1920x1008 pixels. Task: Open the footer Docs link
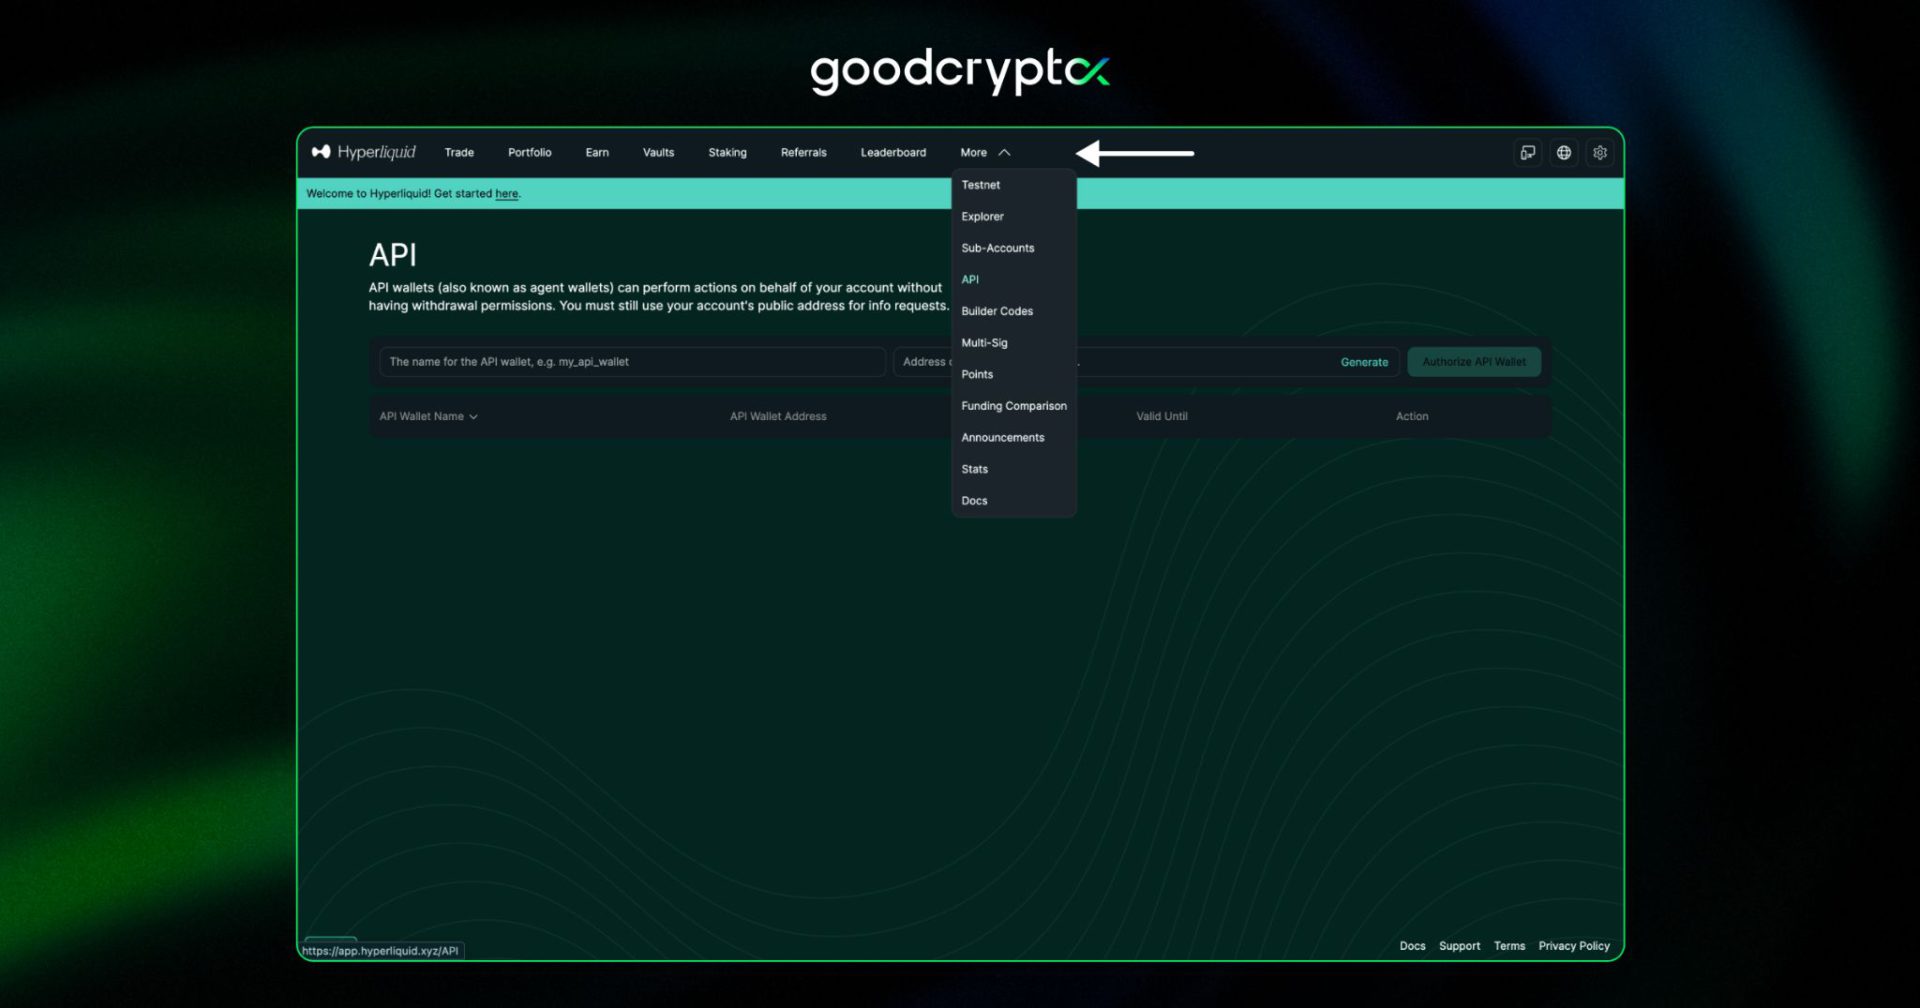click(1412, 946)
